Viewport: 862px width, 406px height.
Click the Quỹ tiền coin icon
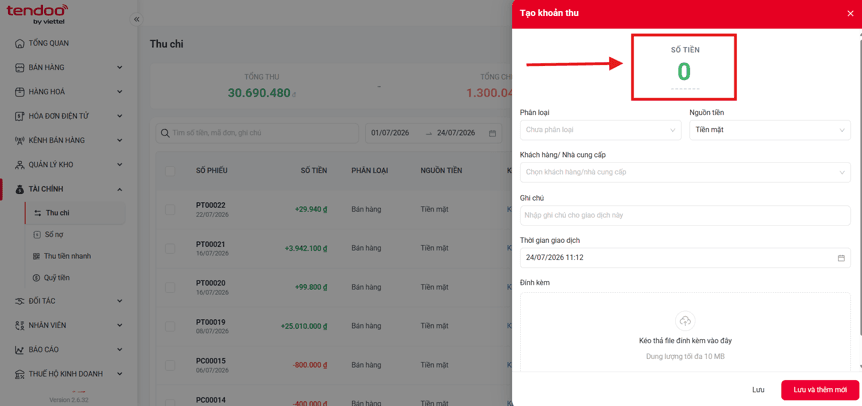(37, 278)
